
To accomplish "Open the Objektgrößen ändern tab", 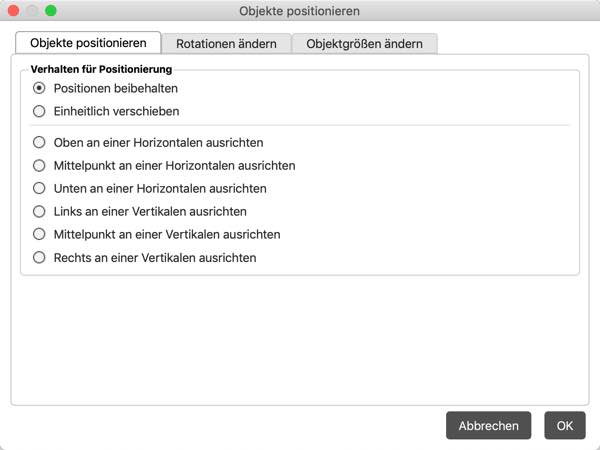I will click(365, 44).
